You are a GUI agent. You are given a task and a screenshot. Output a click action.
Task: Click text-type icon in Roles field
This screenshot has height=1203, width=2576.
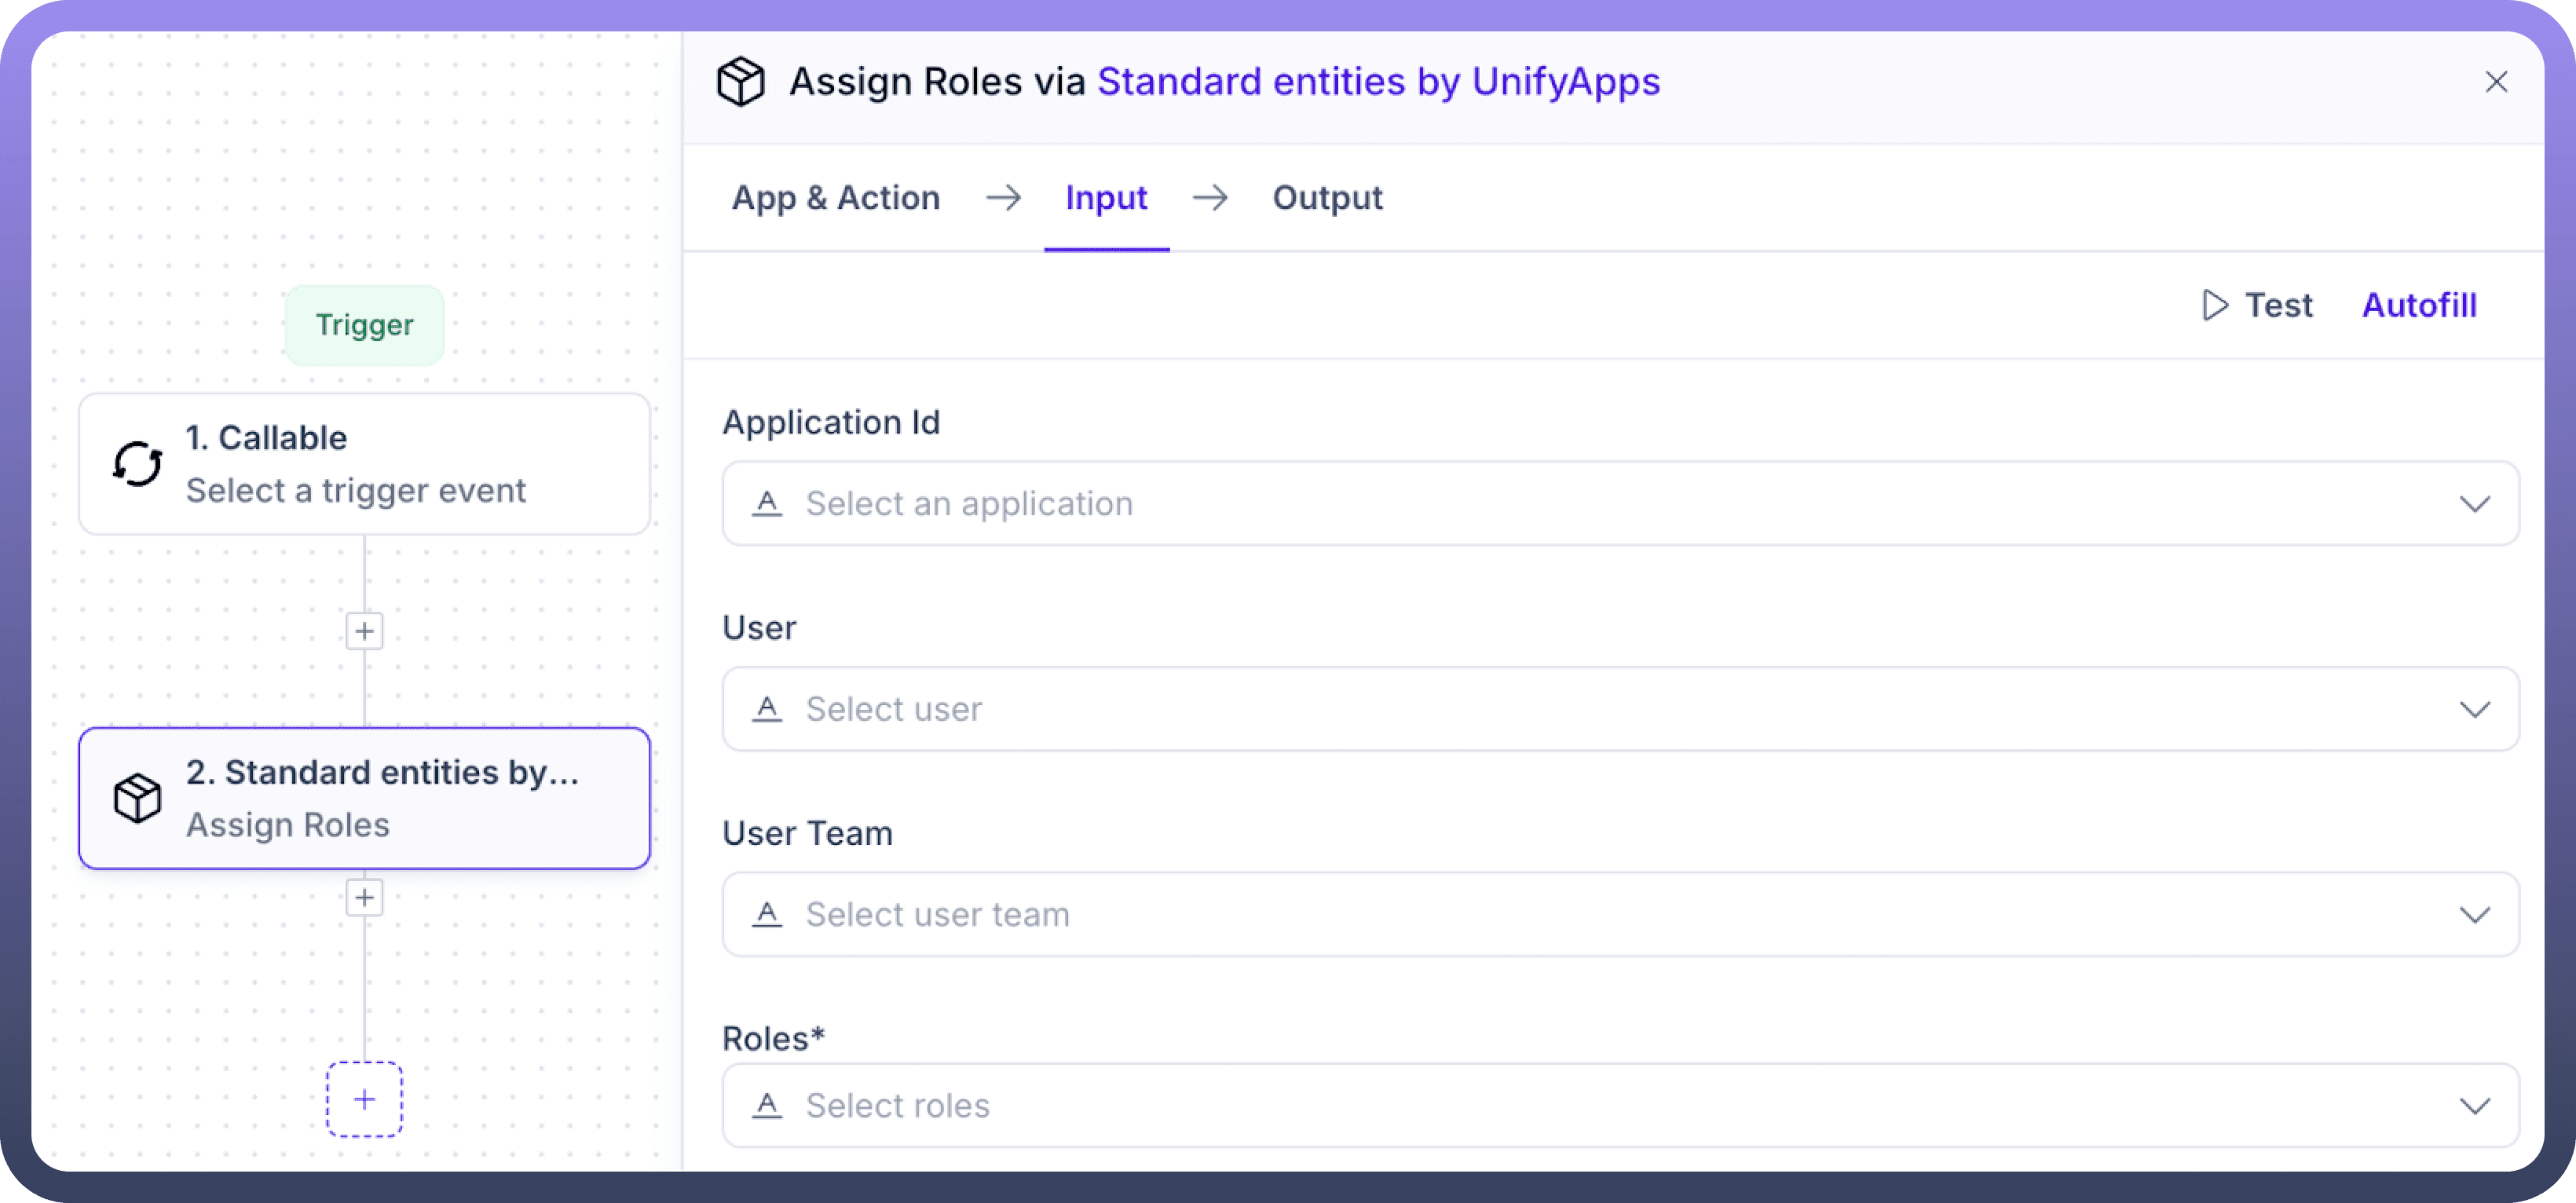[x=767, y=1105]
